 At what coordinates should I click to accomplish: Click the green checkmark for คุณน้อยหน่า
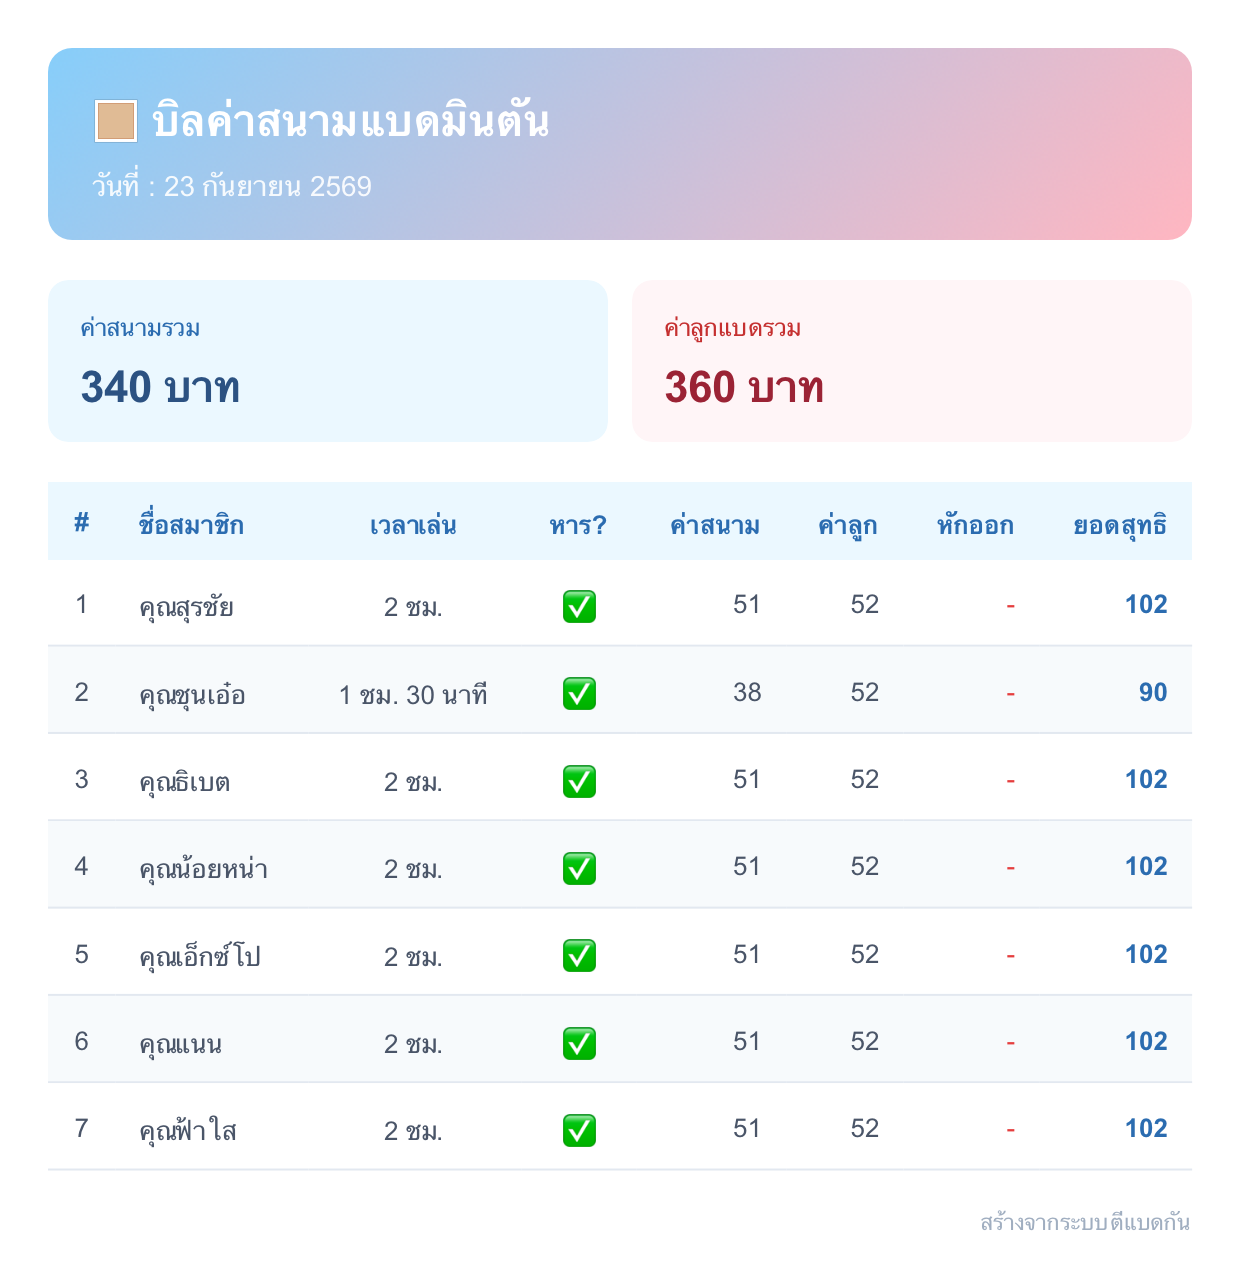coord(579,868)
